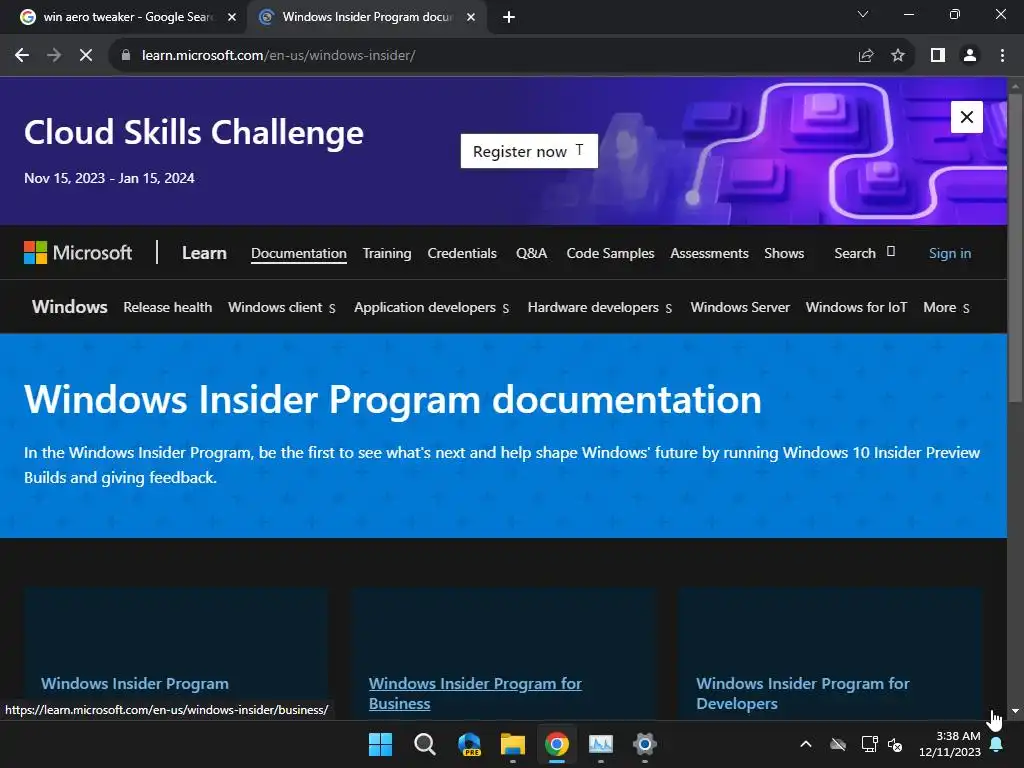The height and width of the screenshot is (768, 1024).
Task: Close the win aero tweaker tab
Action: click(232, 17)
